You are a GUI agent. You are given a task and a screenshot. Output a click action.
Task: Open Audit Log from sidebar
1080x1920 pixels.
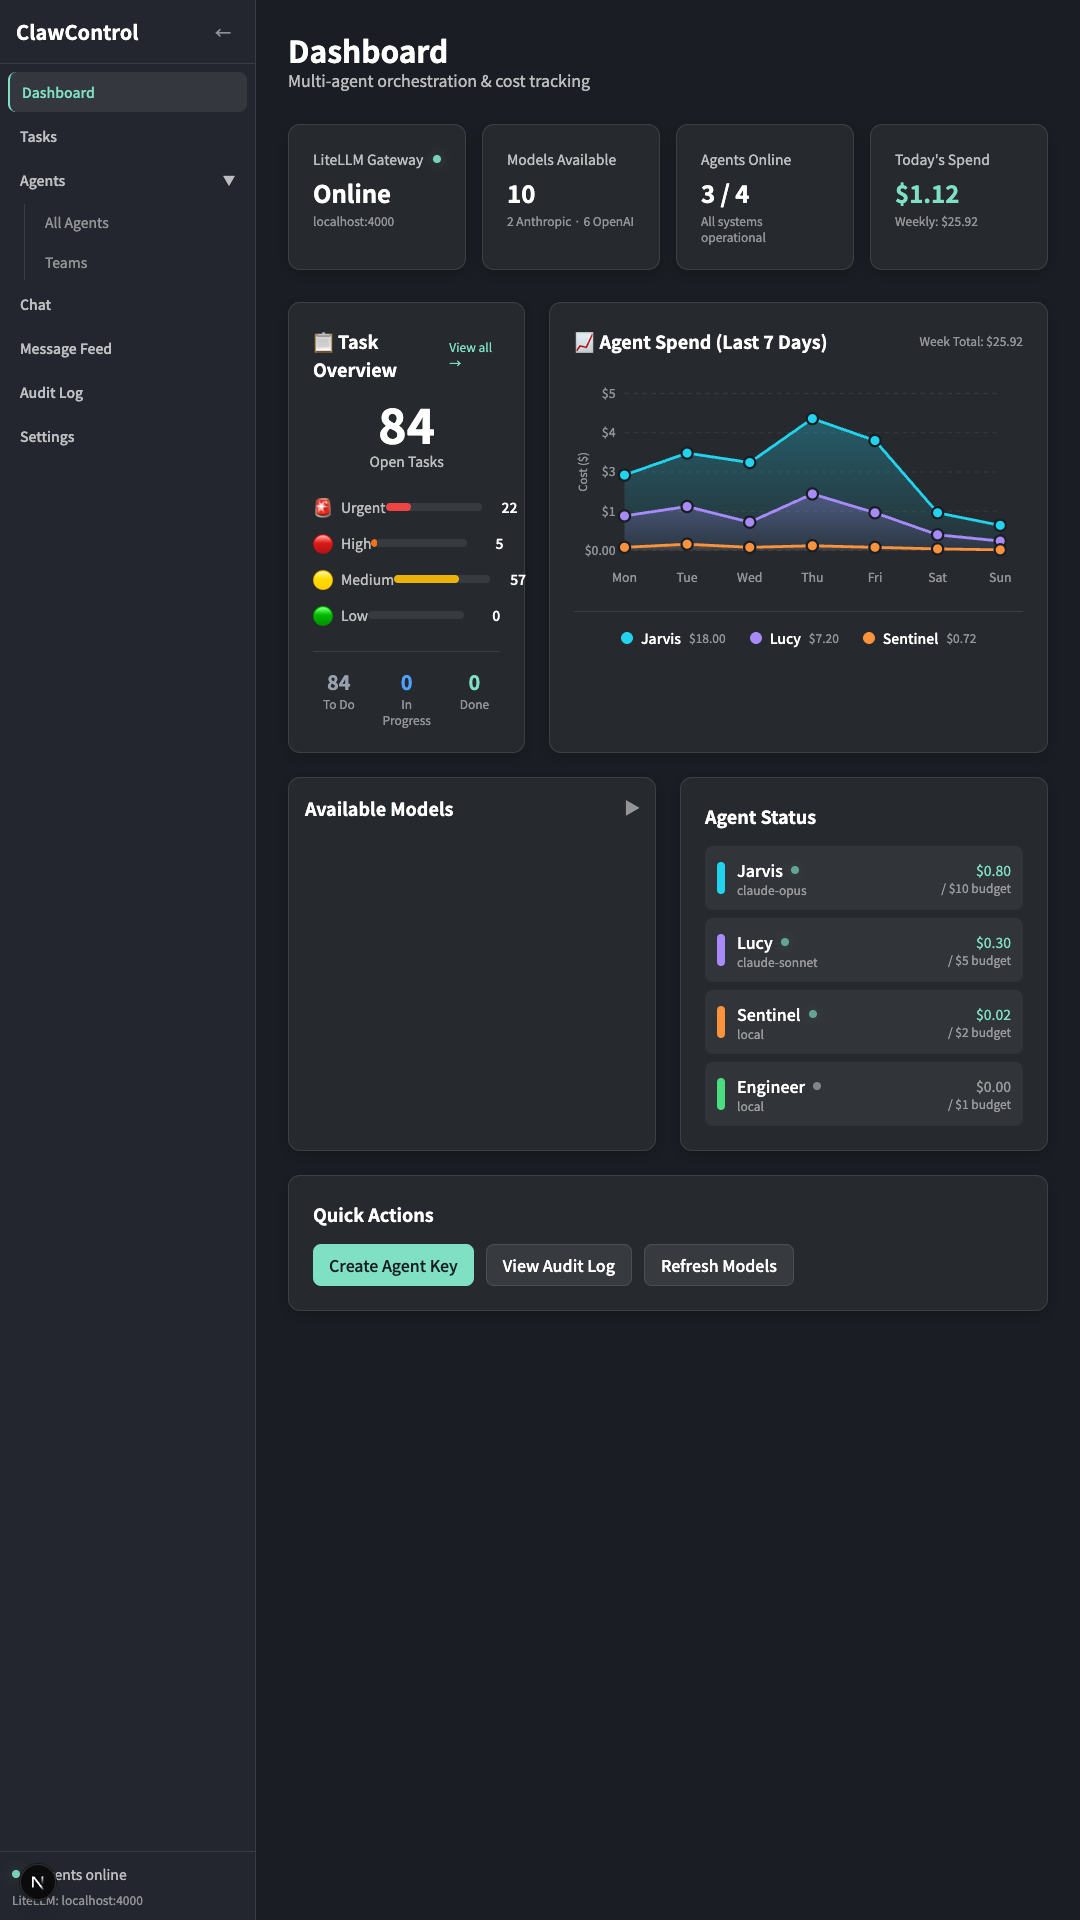pyautogui.click(x=127, y=393)
